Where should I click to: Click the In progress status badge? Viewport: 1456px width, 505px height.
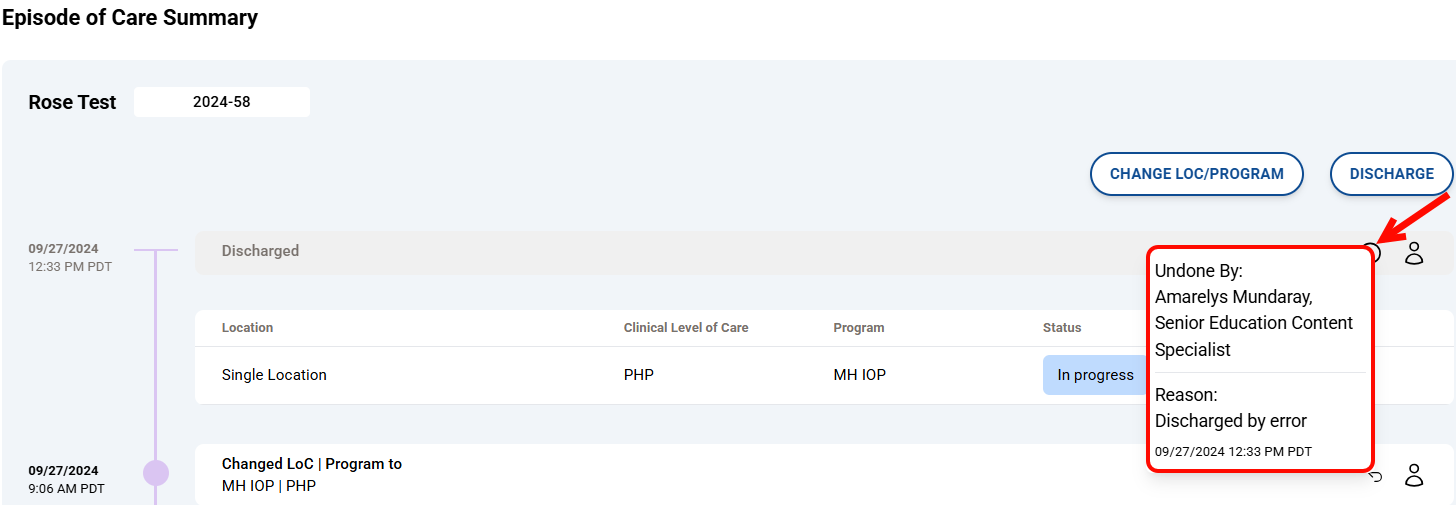1095,375
